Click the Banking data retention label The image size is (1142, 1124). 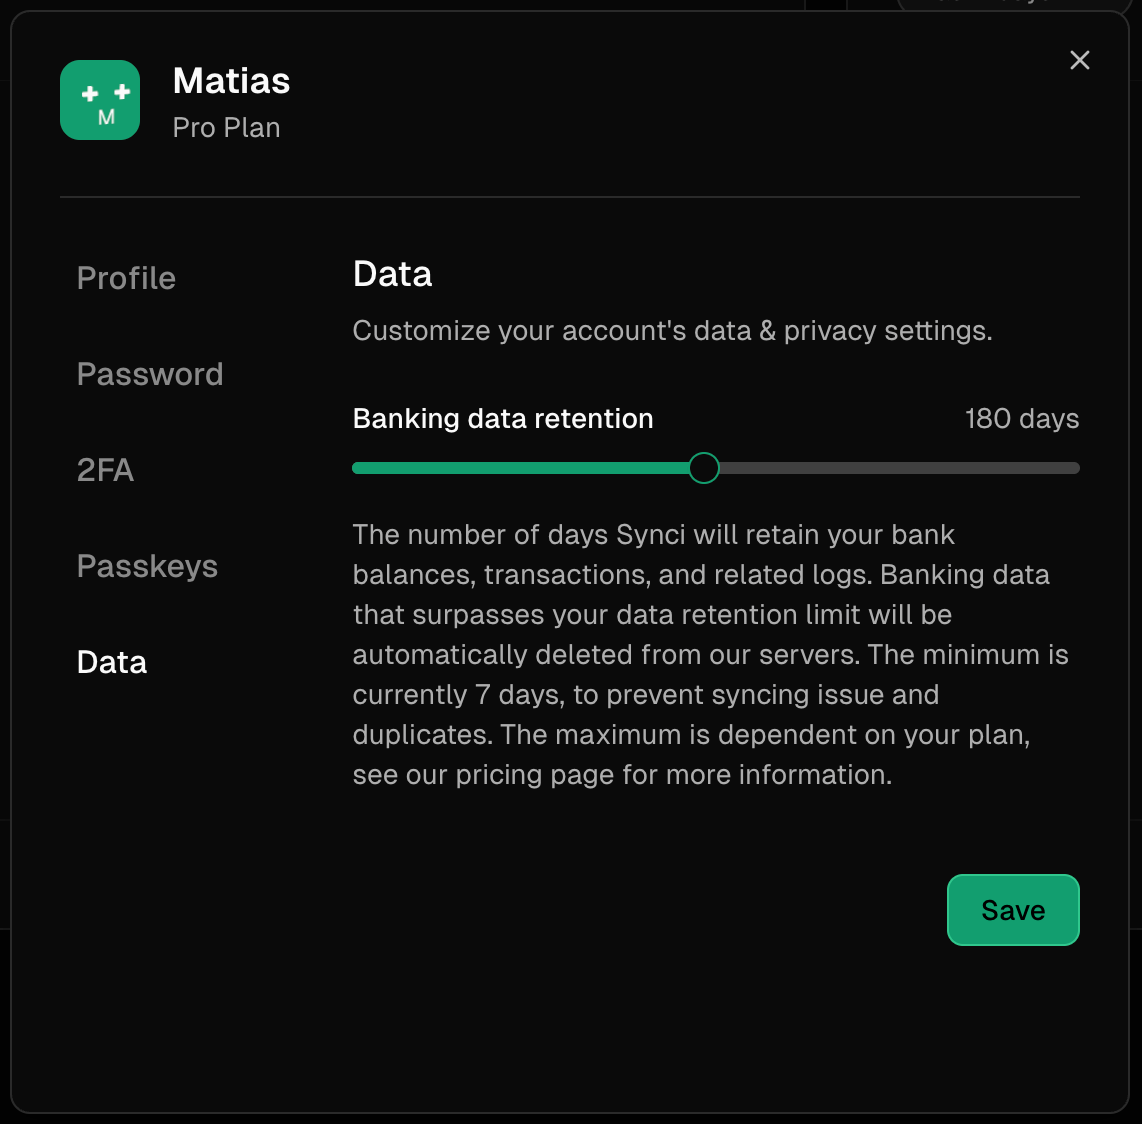click(x=503, y=419)
